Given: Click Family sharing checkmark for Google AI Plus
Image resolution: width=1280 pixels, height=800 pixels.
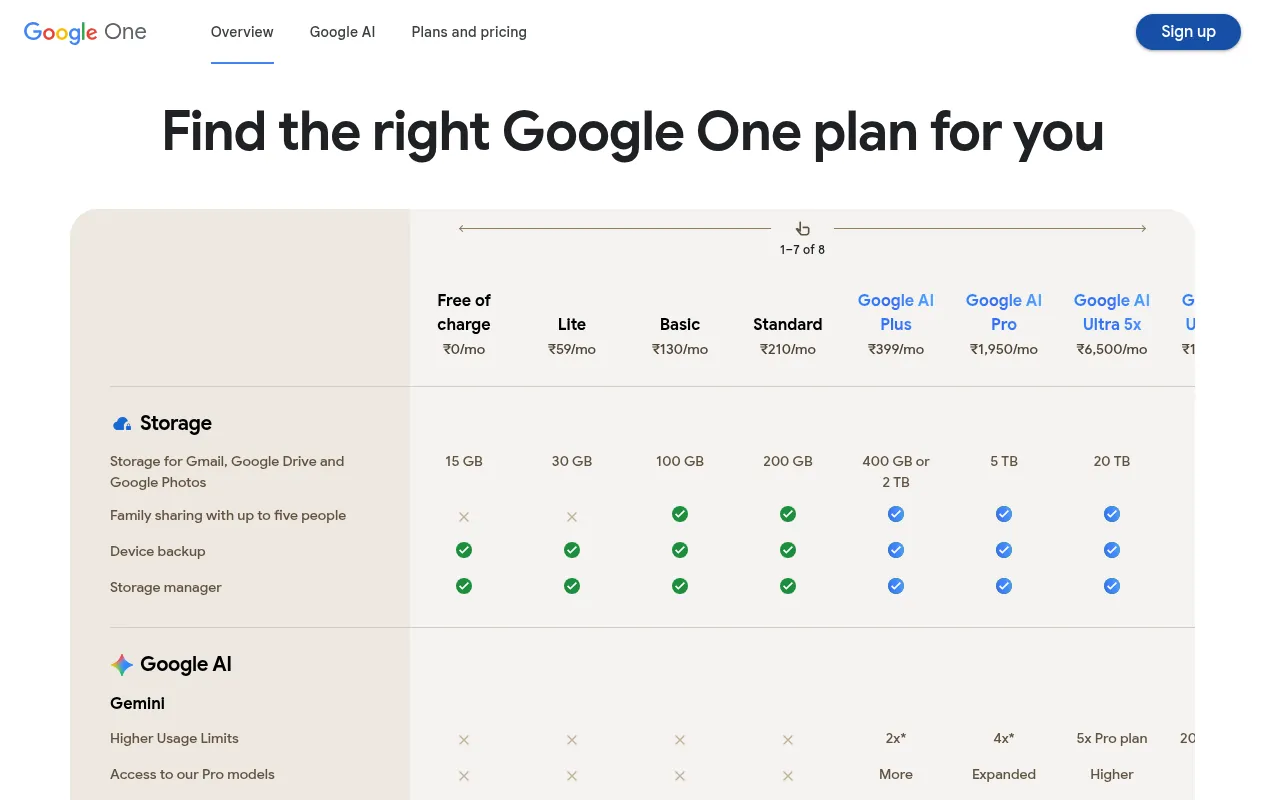Looking at the screenshot, I should pos(896,514).
